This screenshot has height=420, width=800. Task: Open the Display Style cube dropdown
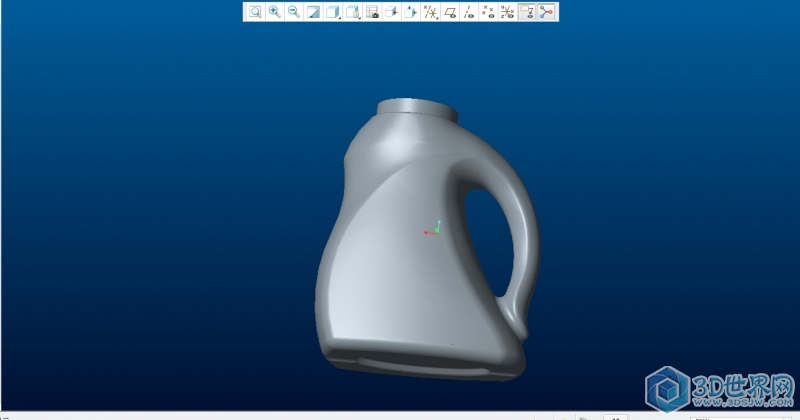point(333,12)
